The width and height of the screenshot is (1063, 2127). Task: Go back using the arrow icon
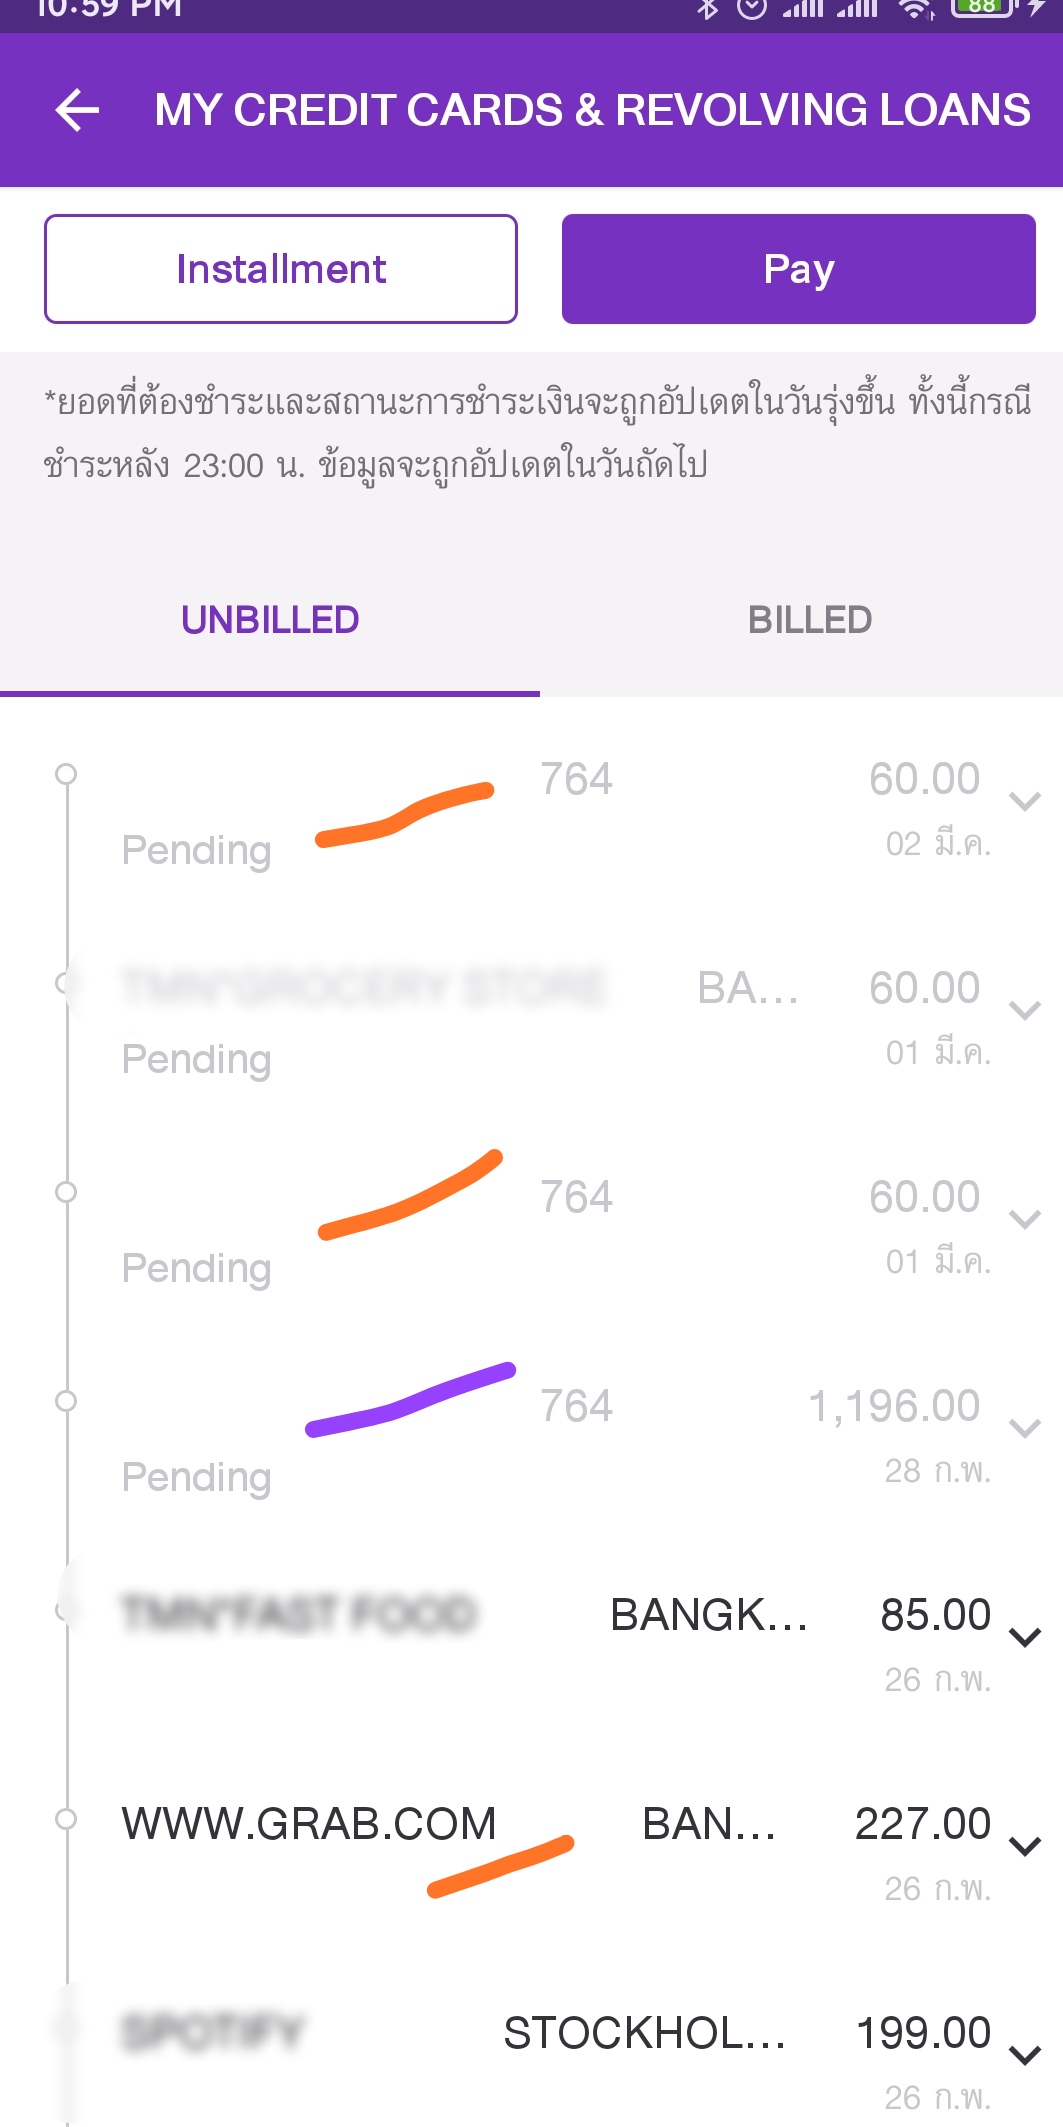click(x=77, y=110)
